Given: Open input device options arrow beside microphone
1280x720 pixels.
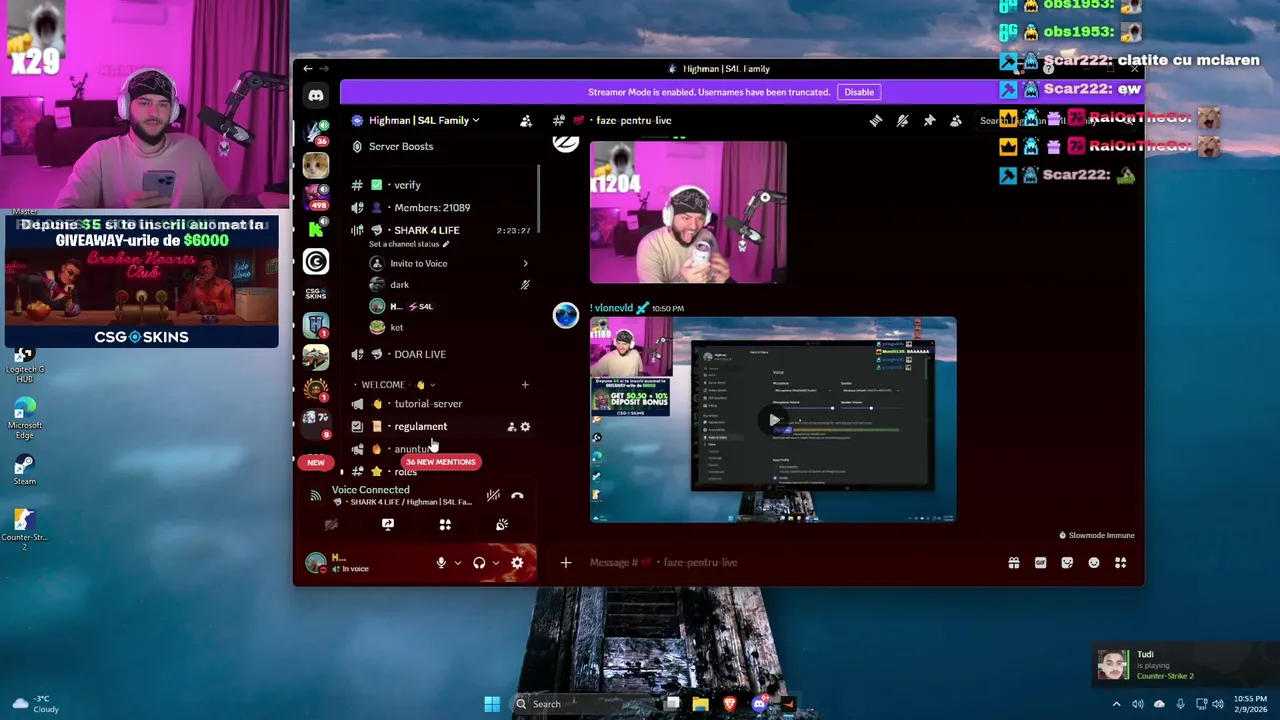Looking at the screenshot, I should coord(458,563).
